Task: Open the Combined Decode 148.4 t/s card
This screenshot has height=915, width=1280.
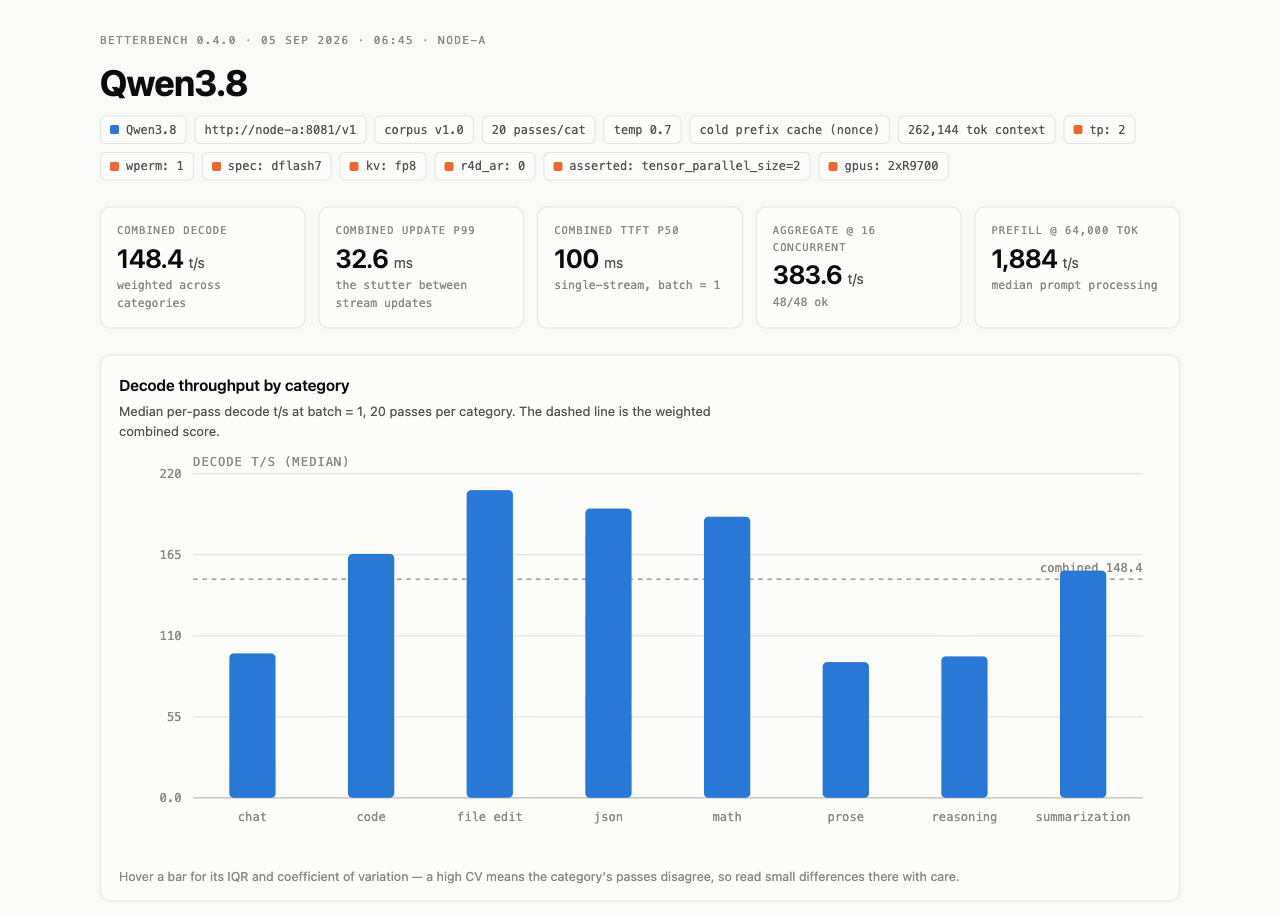Action: pos(202,267)
